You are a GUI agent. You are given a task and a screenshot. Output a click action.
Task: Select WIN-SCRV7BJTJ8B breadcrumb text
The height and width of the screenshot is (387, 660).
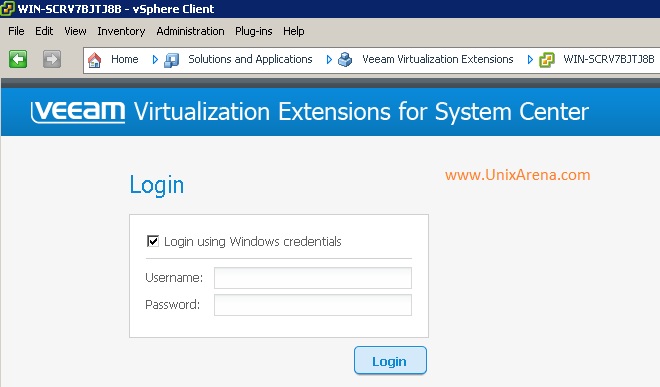tap(609, 59)
